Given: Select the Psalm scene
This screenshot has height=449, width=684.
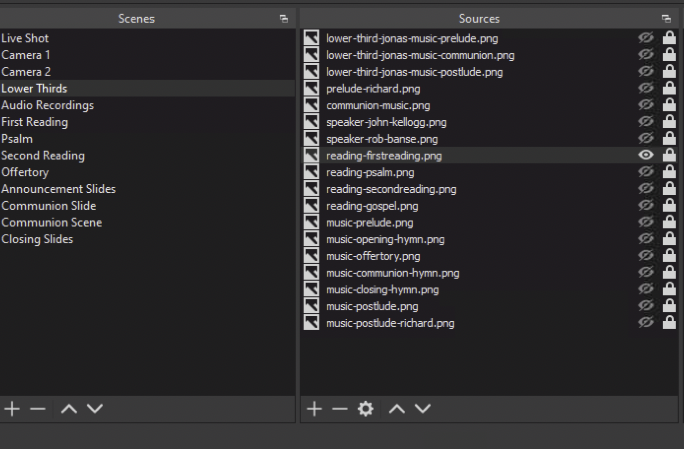Looking at the screenshot, I should point(147,139).
